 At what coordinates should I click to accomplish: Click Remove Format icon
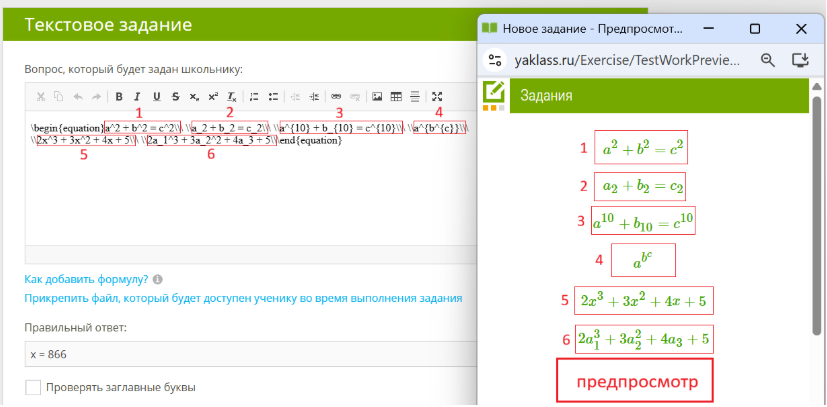pos(232,96)
